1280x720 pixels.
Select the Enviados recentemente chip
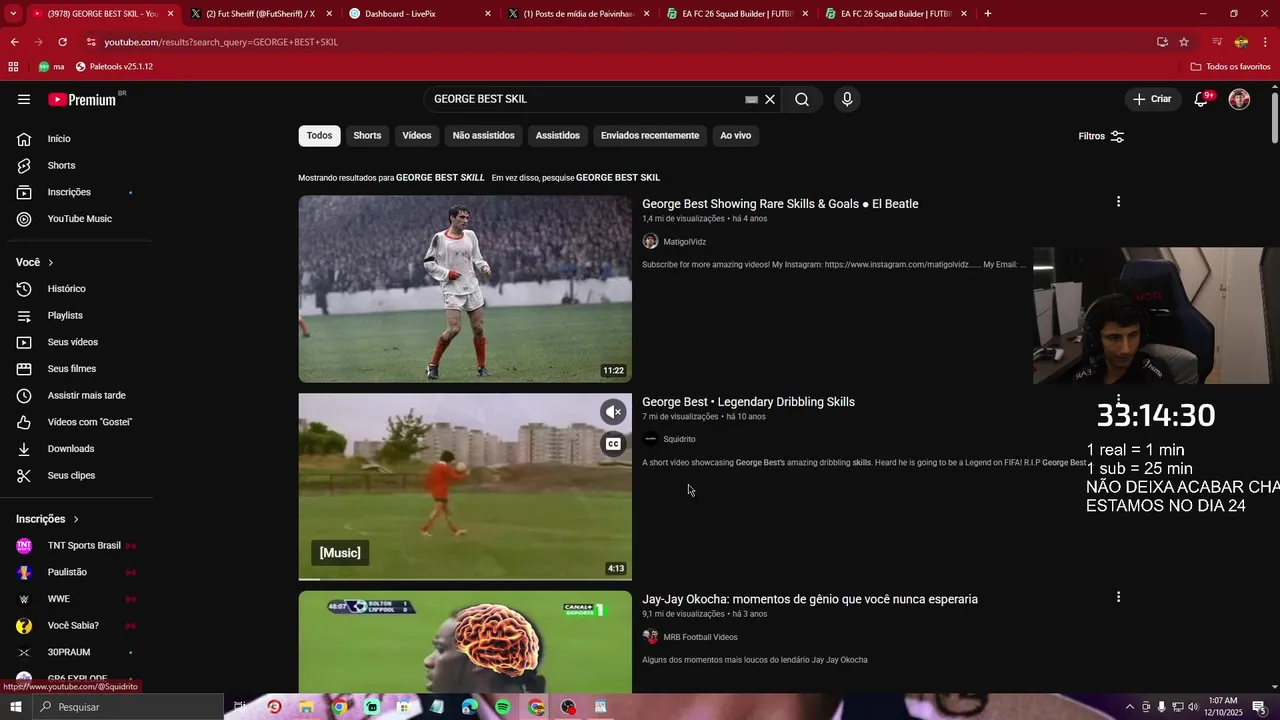(650, 136)
